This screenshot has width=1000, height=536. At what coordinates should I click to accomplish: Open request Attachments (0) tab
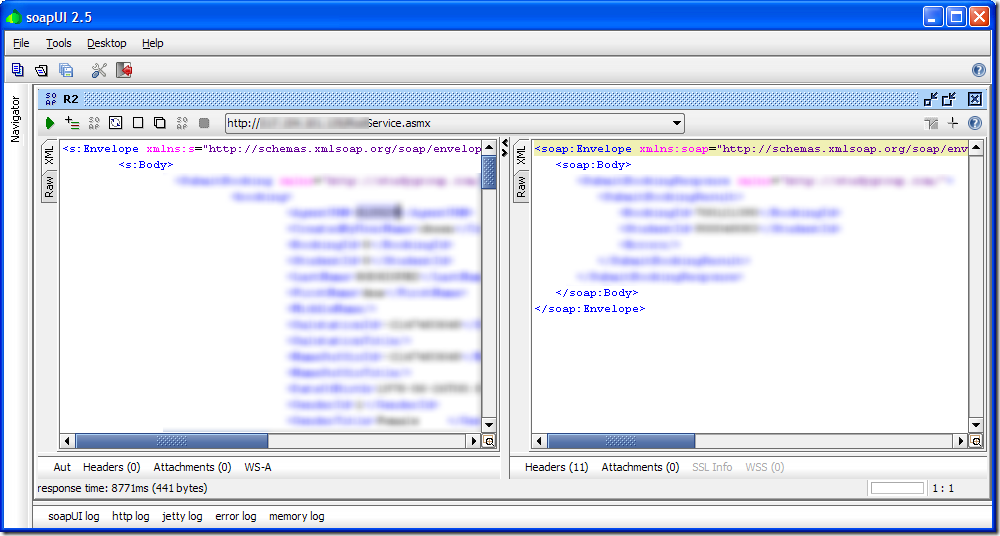tap(192, 467)
